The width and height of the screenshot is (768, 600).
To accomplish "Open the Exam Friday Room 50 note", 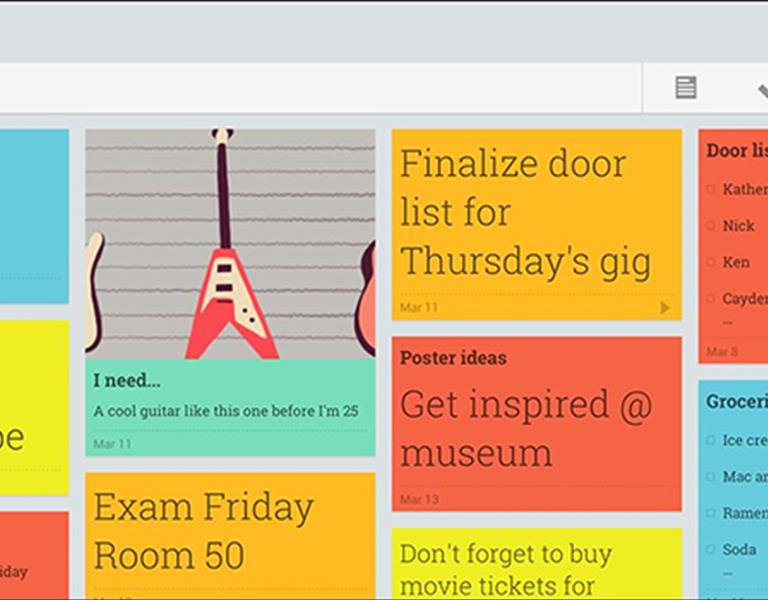I will click(x=230, y=536).
